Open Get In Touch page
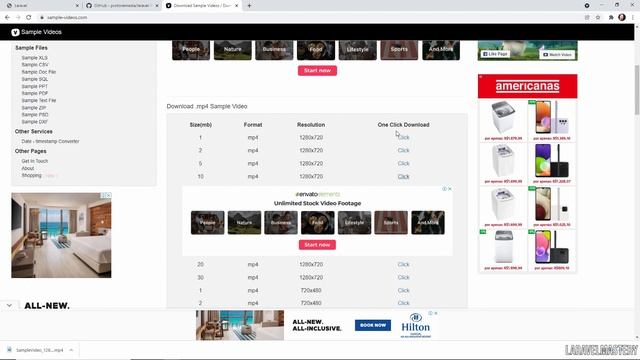 [35, 161]
